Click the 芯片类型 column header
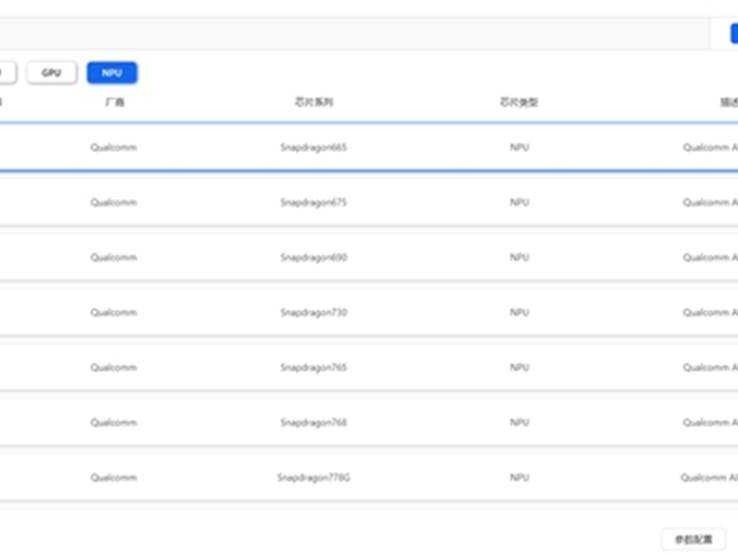This screenshot has width=738, height=554. (519, 102)
